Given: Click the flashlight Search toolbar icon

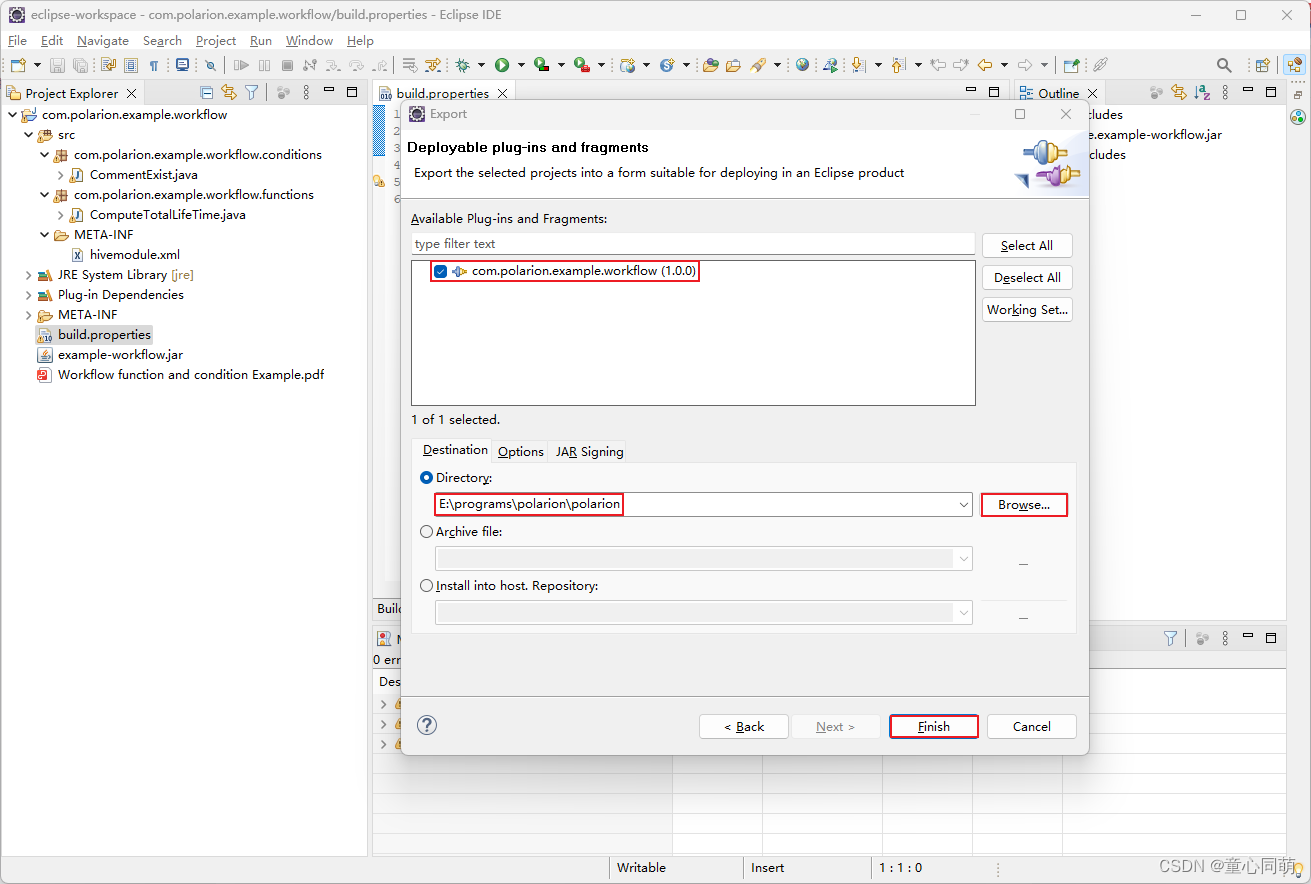Looking at the screenshot, I should point(759,65).
